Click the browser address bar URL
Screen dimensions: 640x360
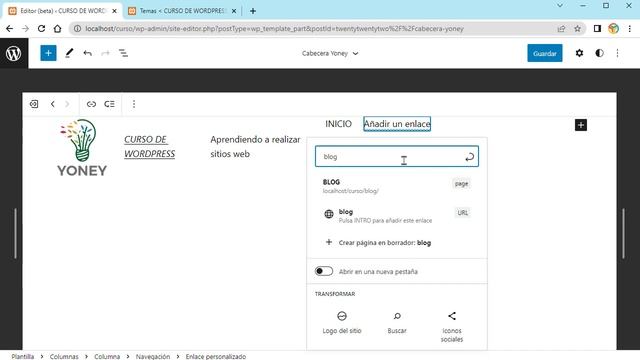pos(274,29)
